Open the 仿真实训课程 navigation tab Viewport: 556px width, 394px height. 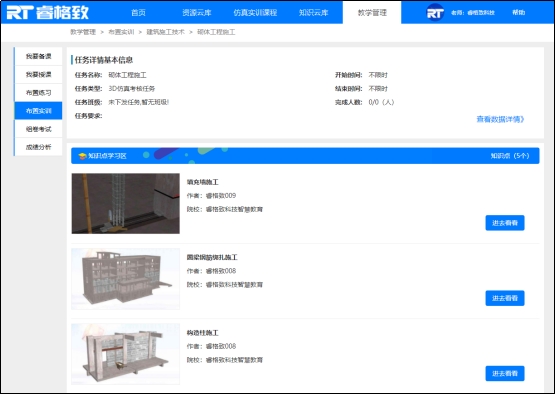255,12
